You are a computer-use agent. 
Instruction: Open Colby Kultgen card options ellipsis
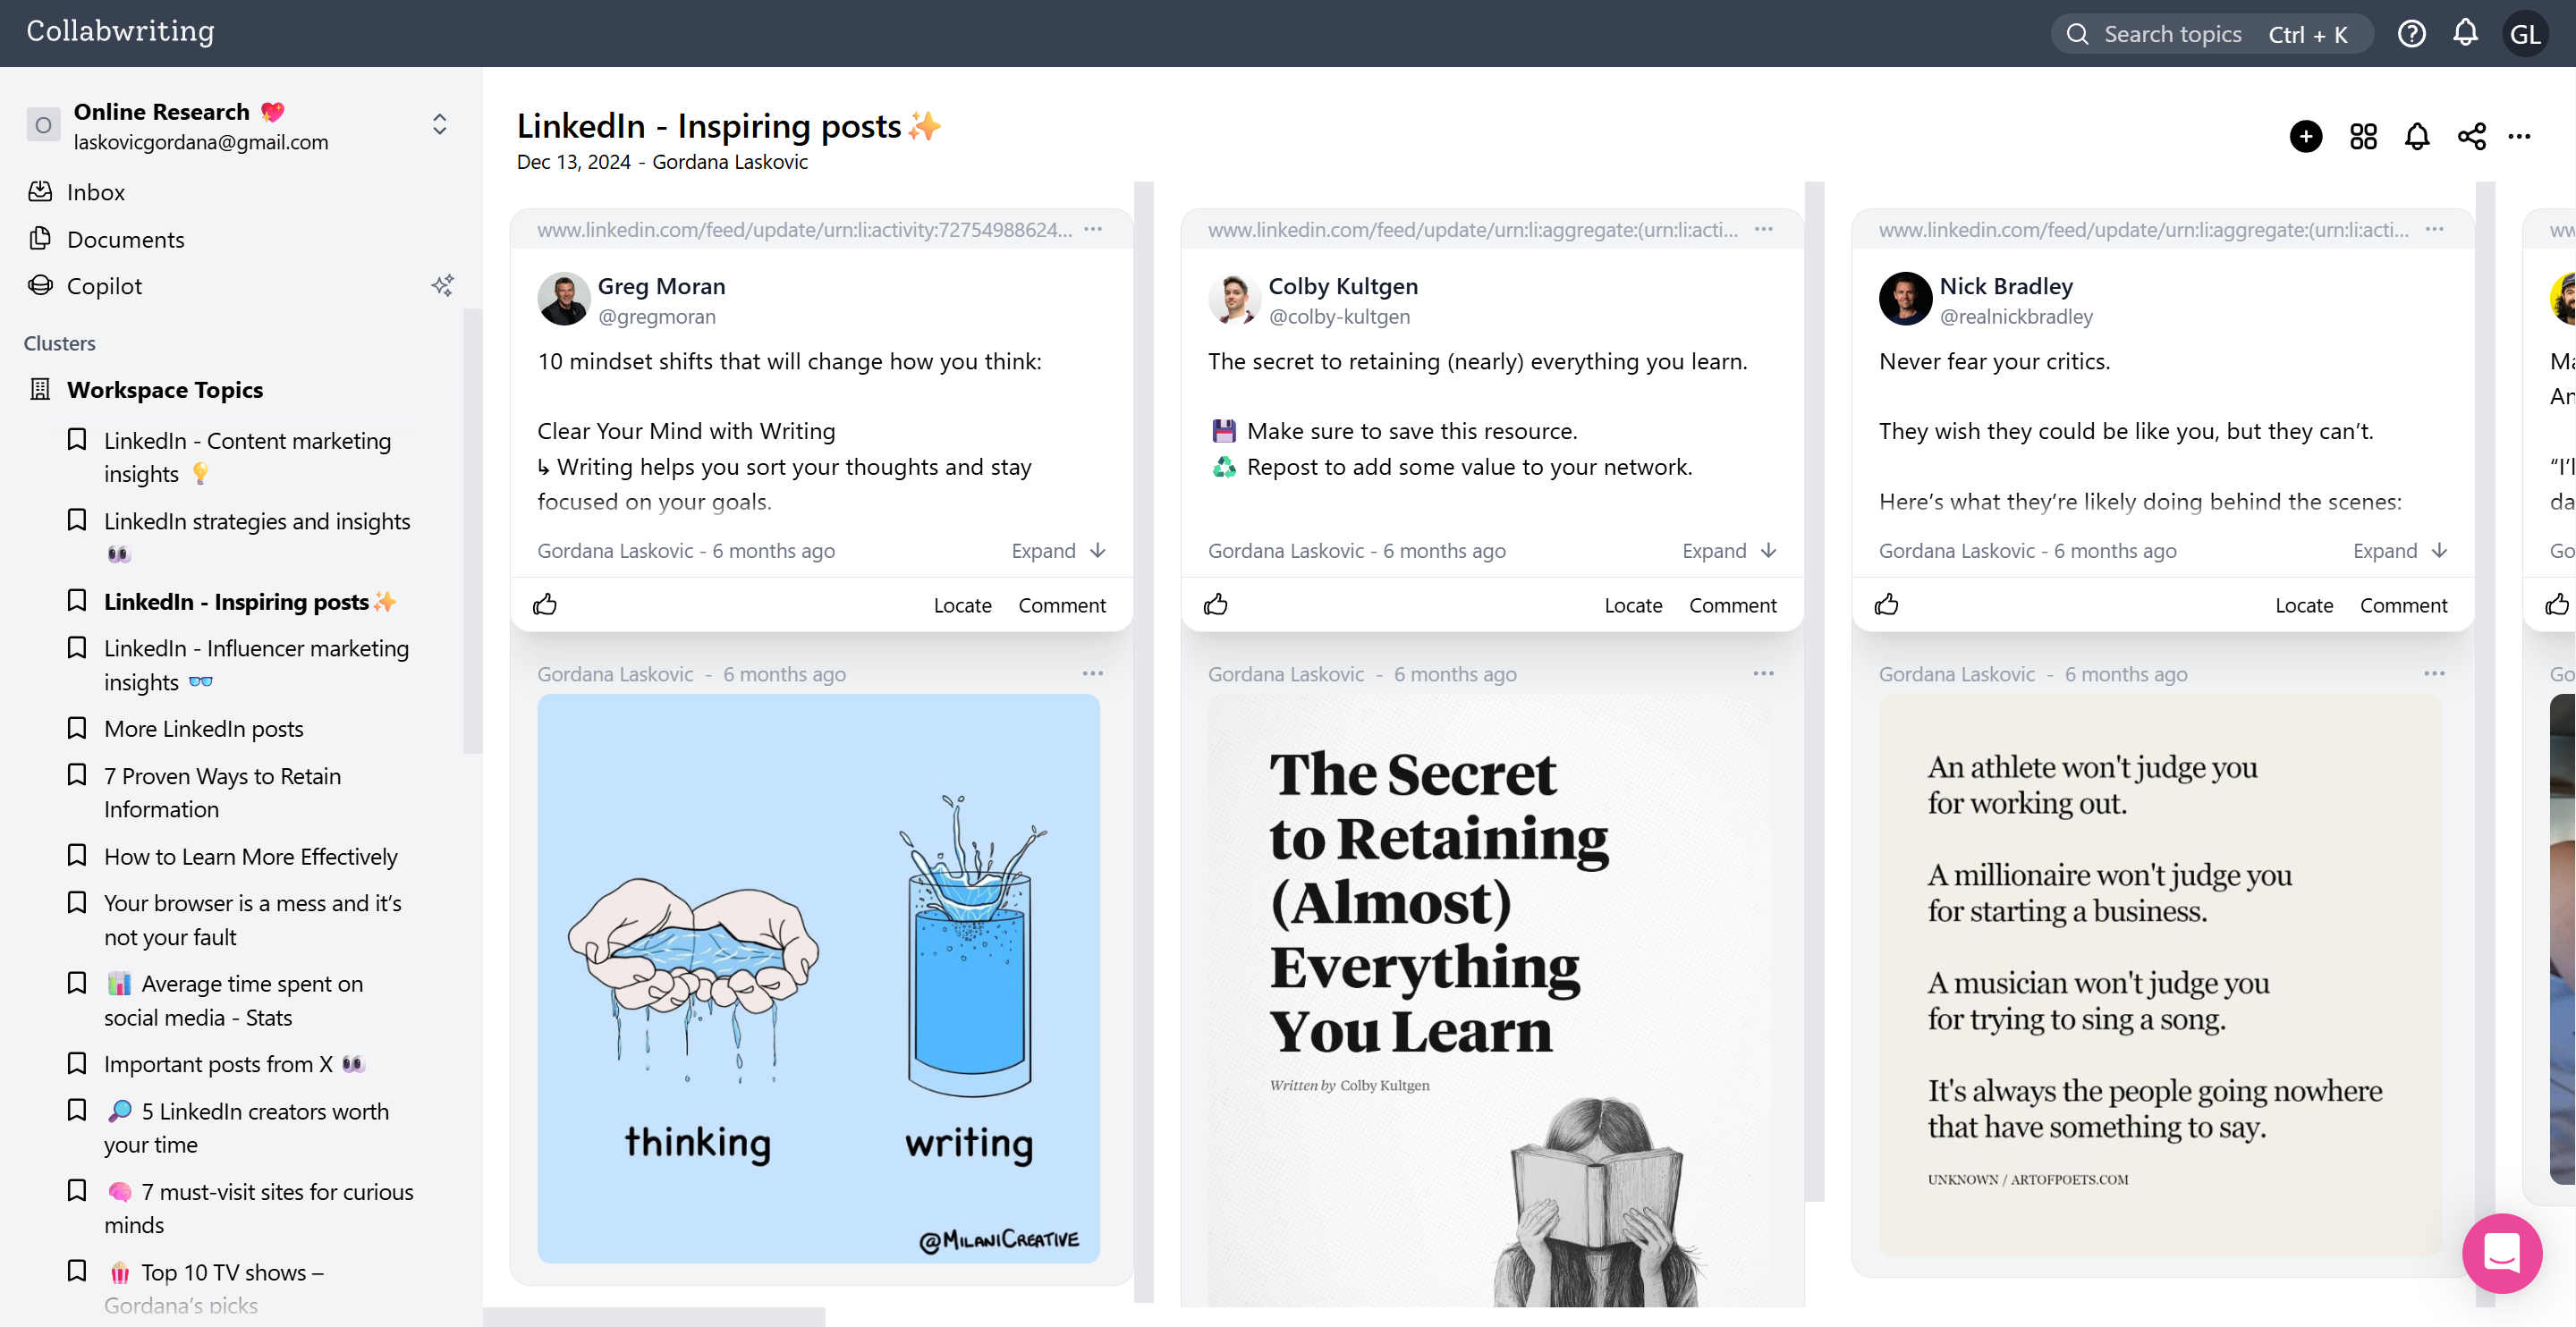pyautogui.click(x=1764, y=229)
